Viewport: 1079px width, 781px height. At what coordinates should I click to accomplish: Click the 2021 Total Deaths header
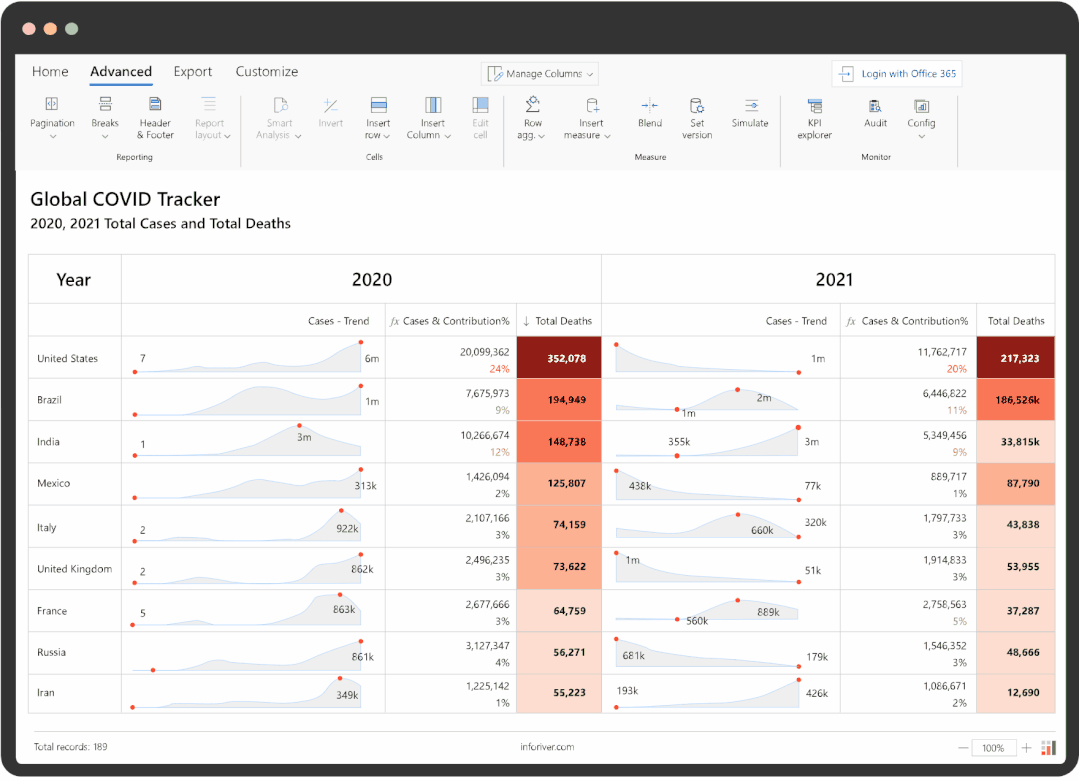point(1016,321)
